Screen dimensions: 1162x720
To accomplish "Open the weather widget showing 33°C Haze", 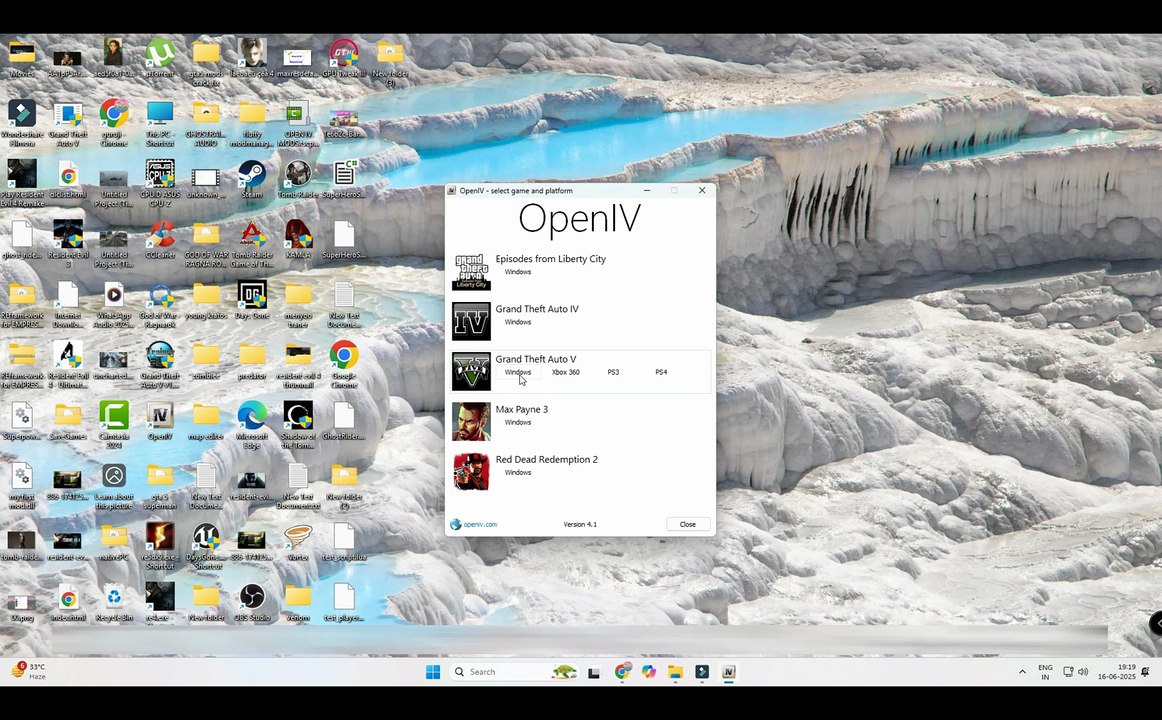I will [x=29, y=671].
